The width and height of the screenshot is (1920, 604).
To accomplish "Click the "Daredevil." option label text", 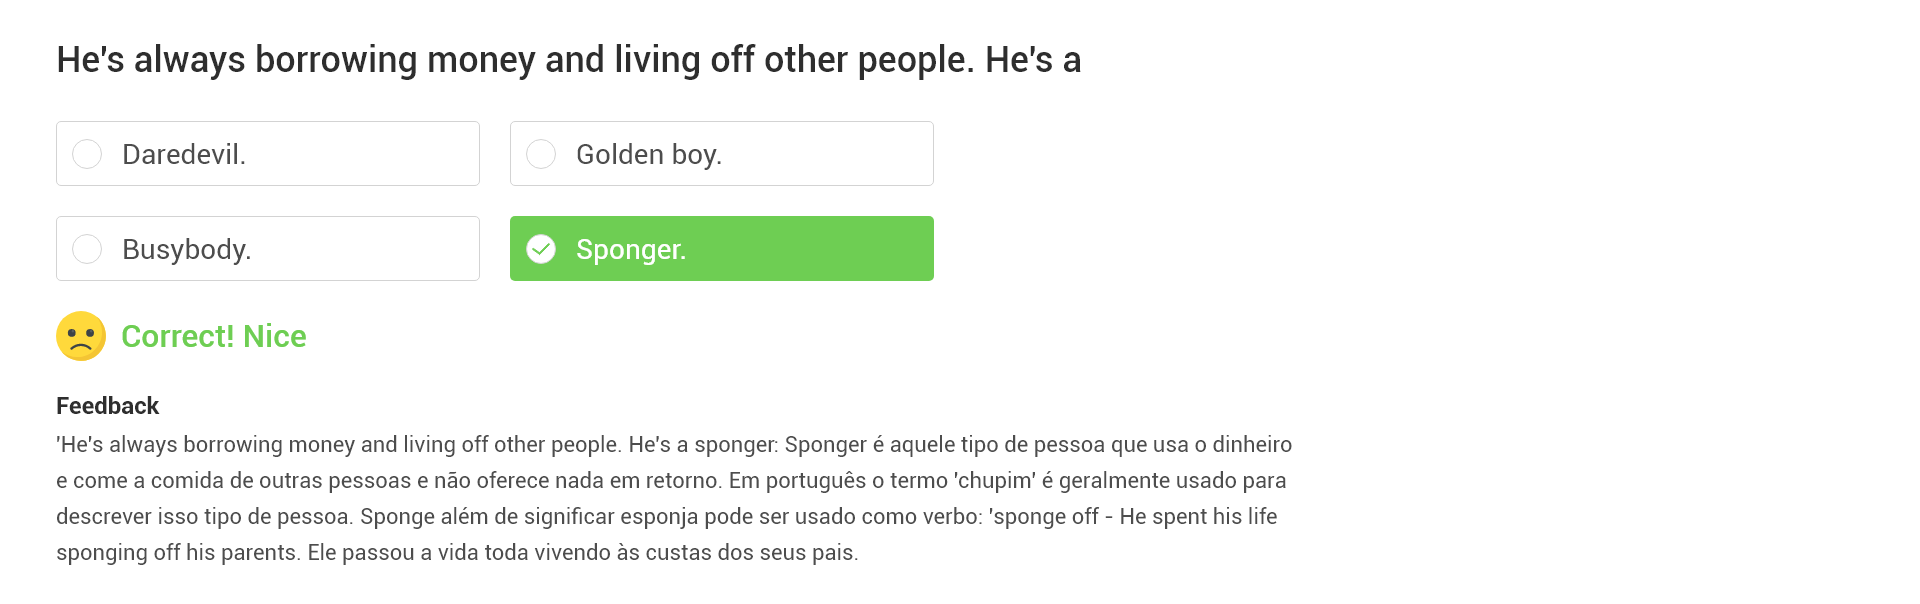I will 183,155.
